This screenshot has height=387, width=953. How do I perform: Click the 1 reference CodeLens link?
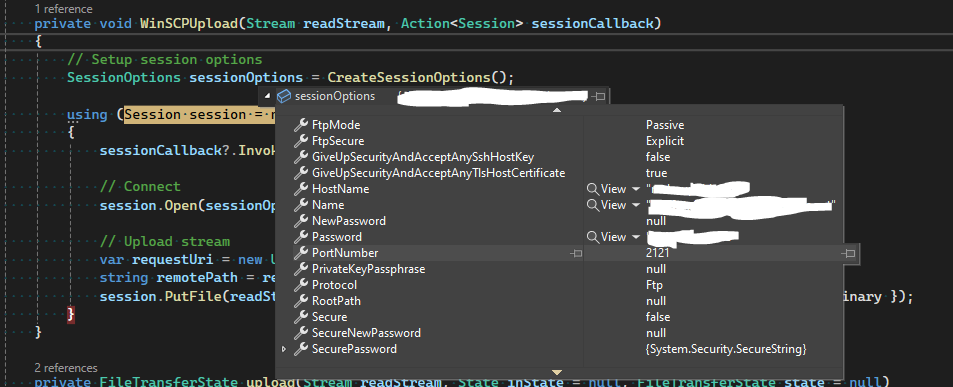pyautogui.click(x=64, y=9)
